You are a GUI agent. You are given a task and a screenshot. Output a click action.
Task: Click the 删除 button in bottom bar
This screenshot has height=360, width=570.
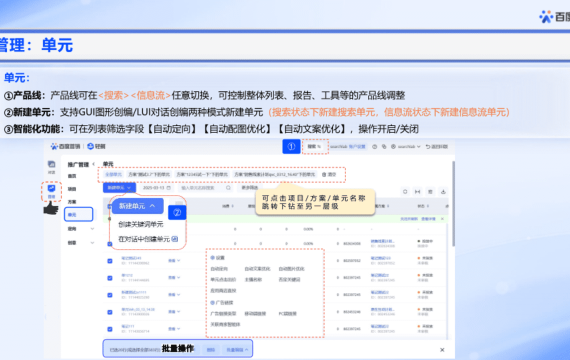[211, 350]
